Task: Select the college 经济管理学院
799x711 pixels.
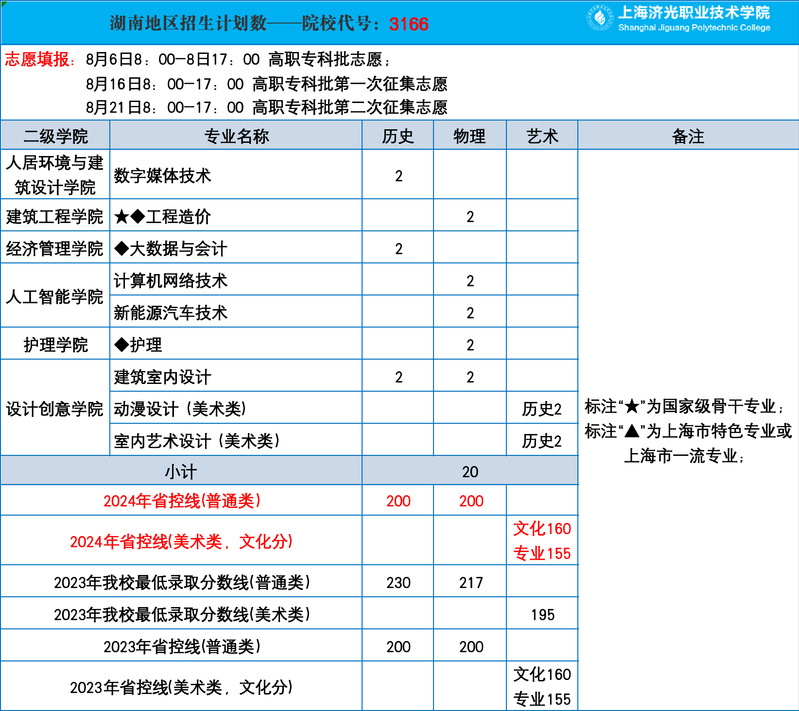Action: pyautogui.click(x=55, y=248)
